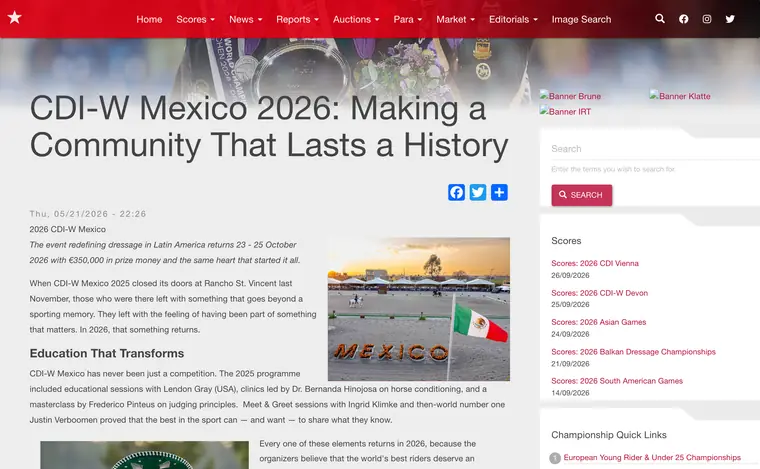Click the date 'Thu, 05/21/2026 - 22:26'
The width and height of the screenshot is (760, 469).
(88, 214)
